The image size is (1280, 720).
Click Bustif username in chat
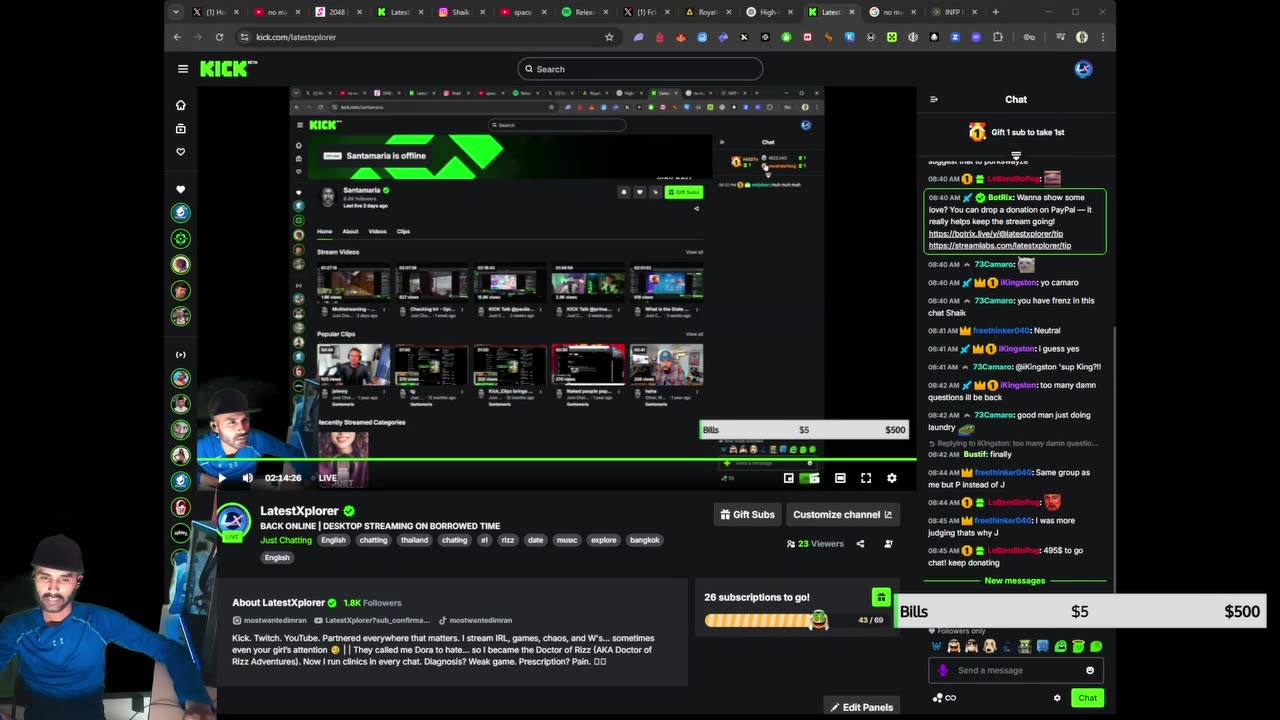975,455
